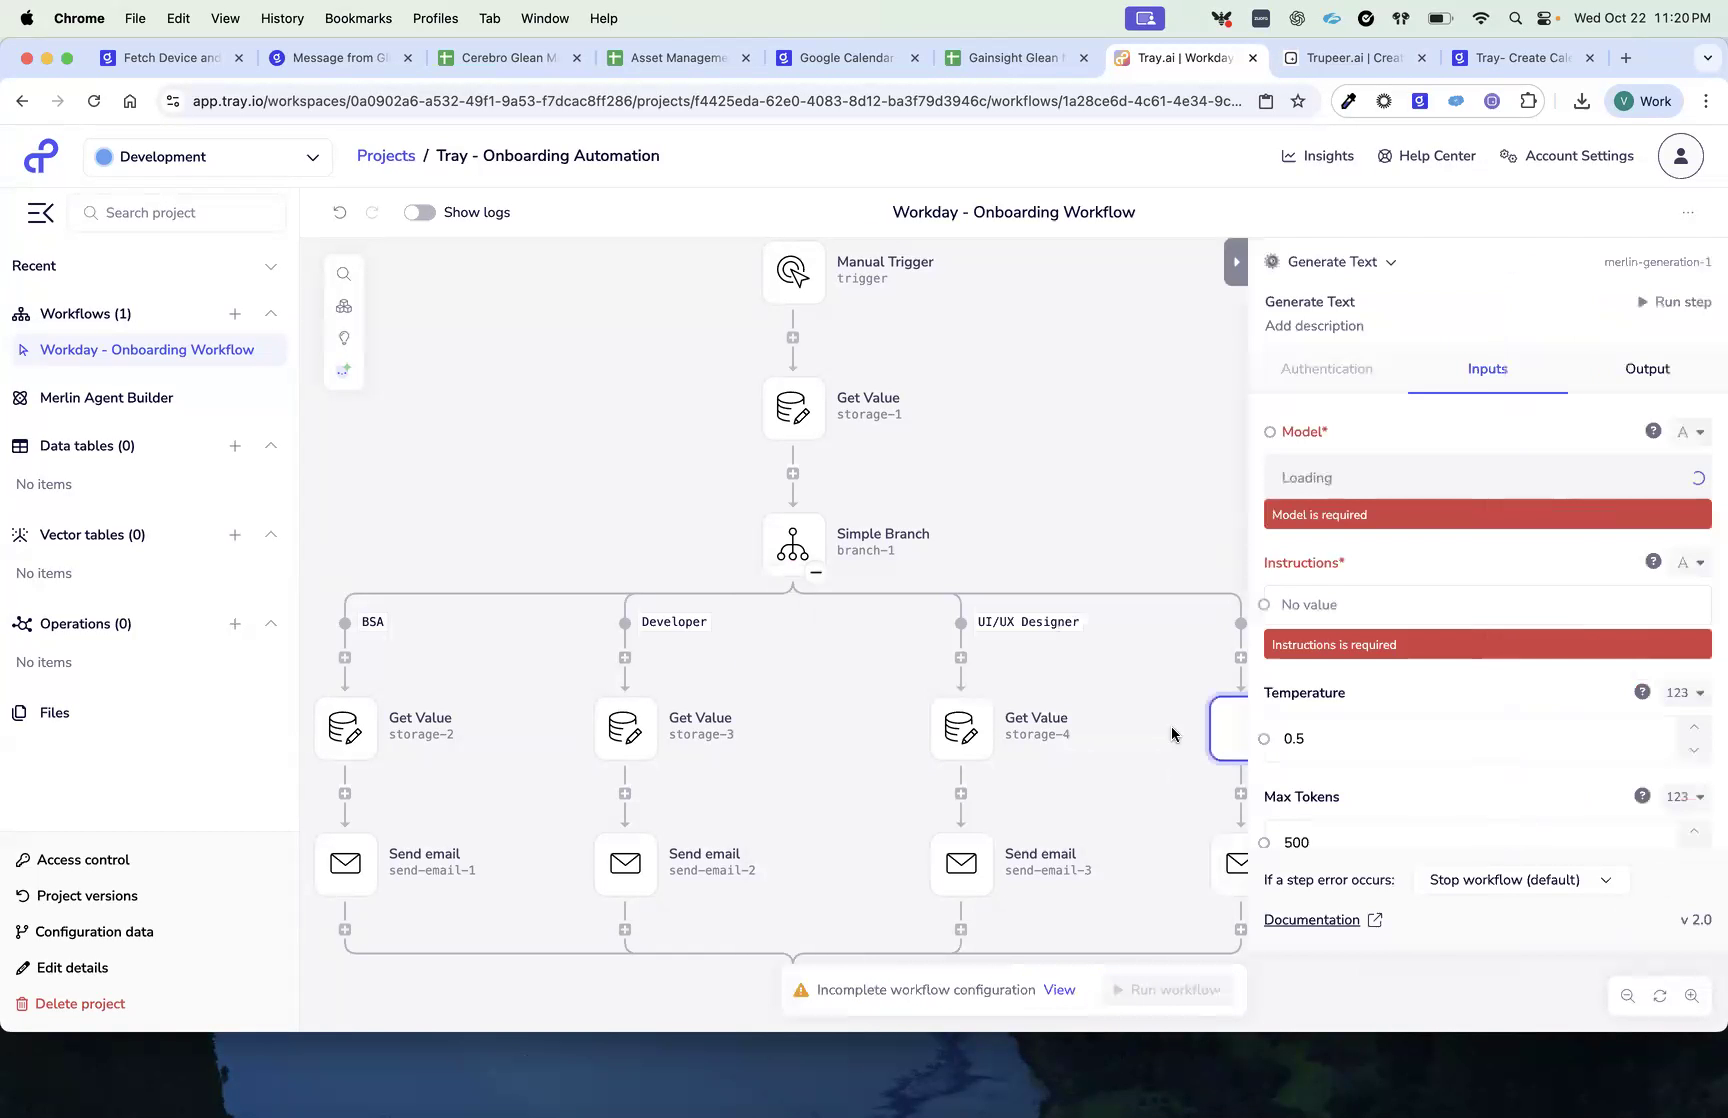Open the Merlin Agent Builder sidebar icon

[x=20, y=397]
